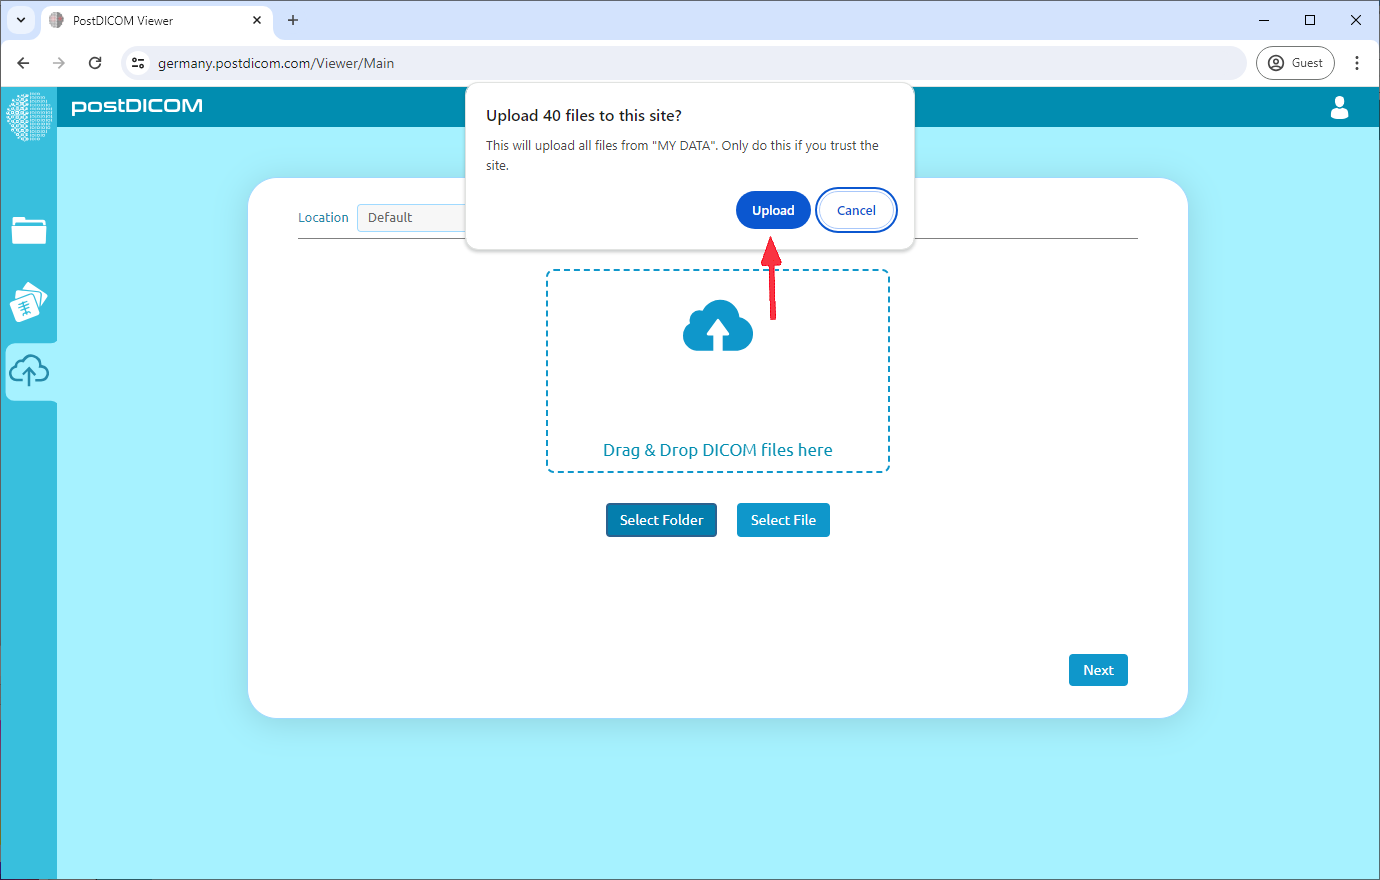Image resolution: width=1380 pixels, height=880 pixels.
Task: Open a new tab with plus button
Action: [293, 20]
